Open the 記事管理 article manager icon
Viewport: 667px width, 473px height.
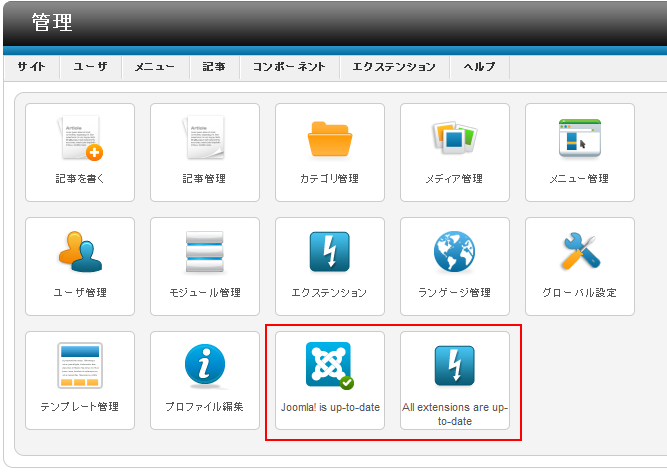[x=204, y=137]
